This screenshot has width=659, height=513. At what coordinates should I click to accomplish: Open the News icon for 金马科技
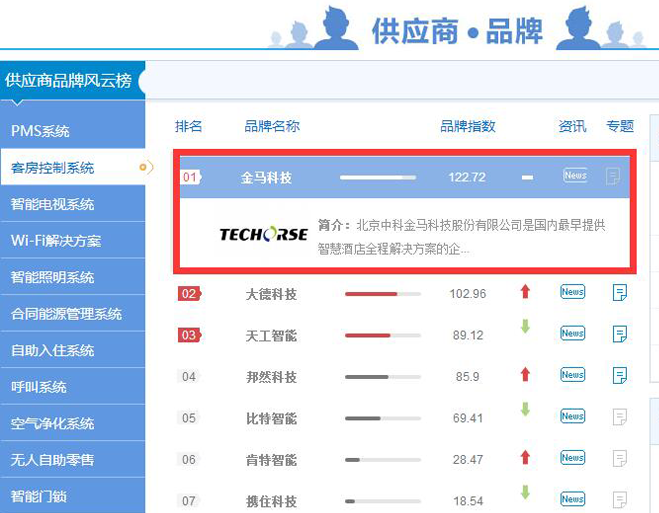coord(575,175)
